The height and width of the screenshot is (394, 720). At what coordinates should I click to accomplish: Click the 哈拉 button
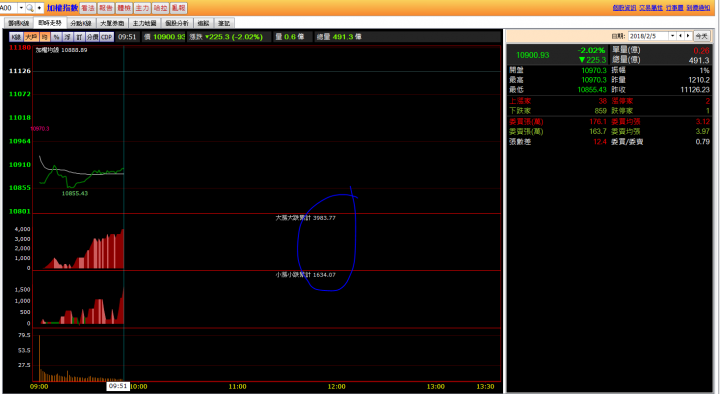click(160, 8)
